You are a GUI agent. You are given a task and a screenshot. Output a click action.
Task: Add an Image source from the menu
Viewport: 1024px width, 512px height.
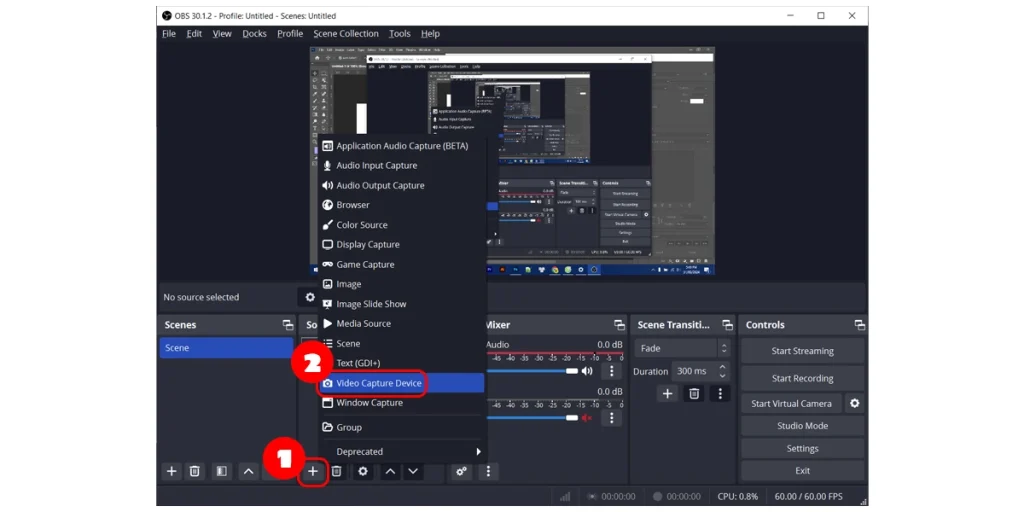402,284
